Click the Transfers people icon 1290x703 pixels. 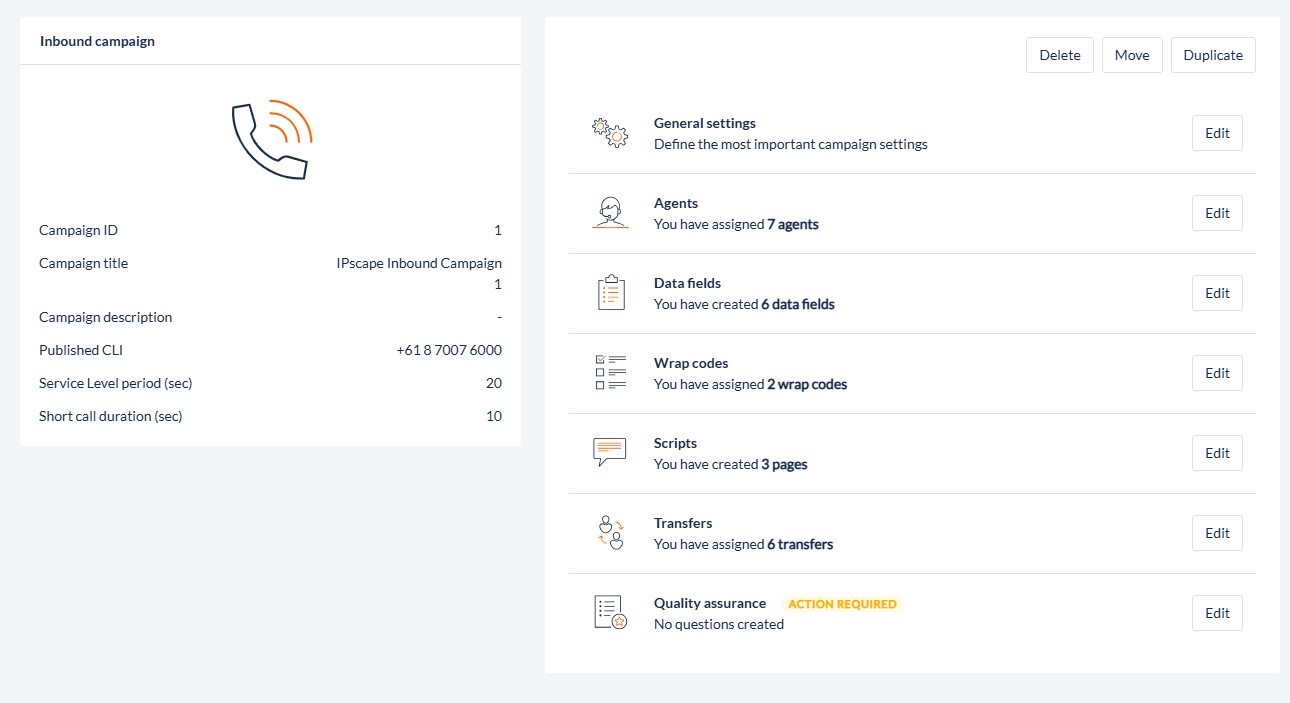tap(610, 532)
